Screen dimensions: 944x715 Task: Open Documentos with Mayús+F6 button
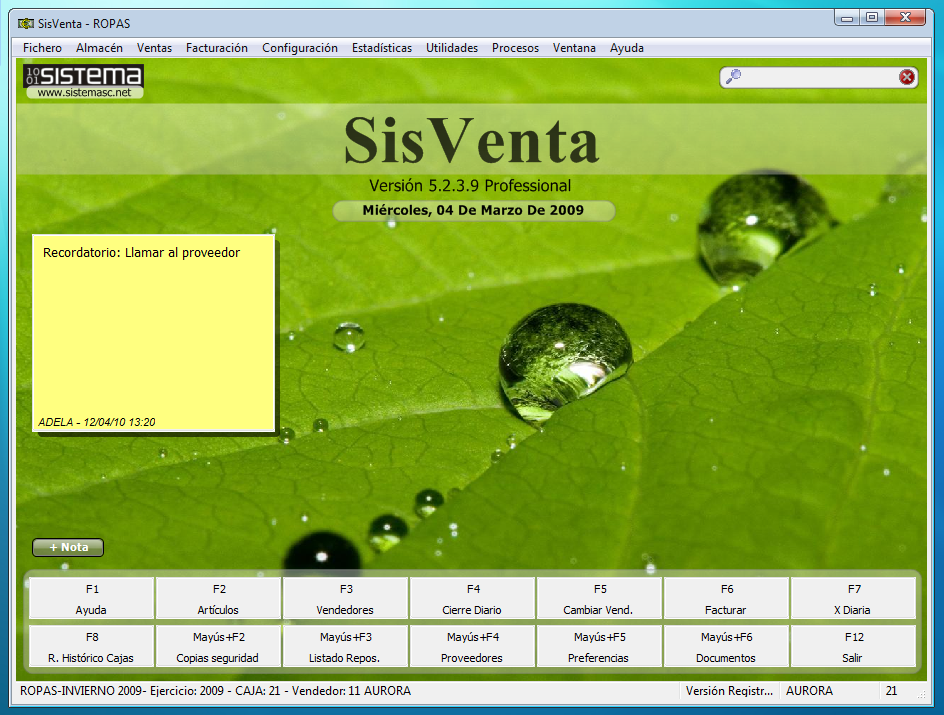pos(727,646)
